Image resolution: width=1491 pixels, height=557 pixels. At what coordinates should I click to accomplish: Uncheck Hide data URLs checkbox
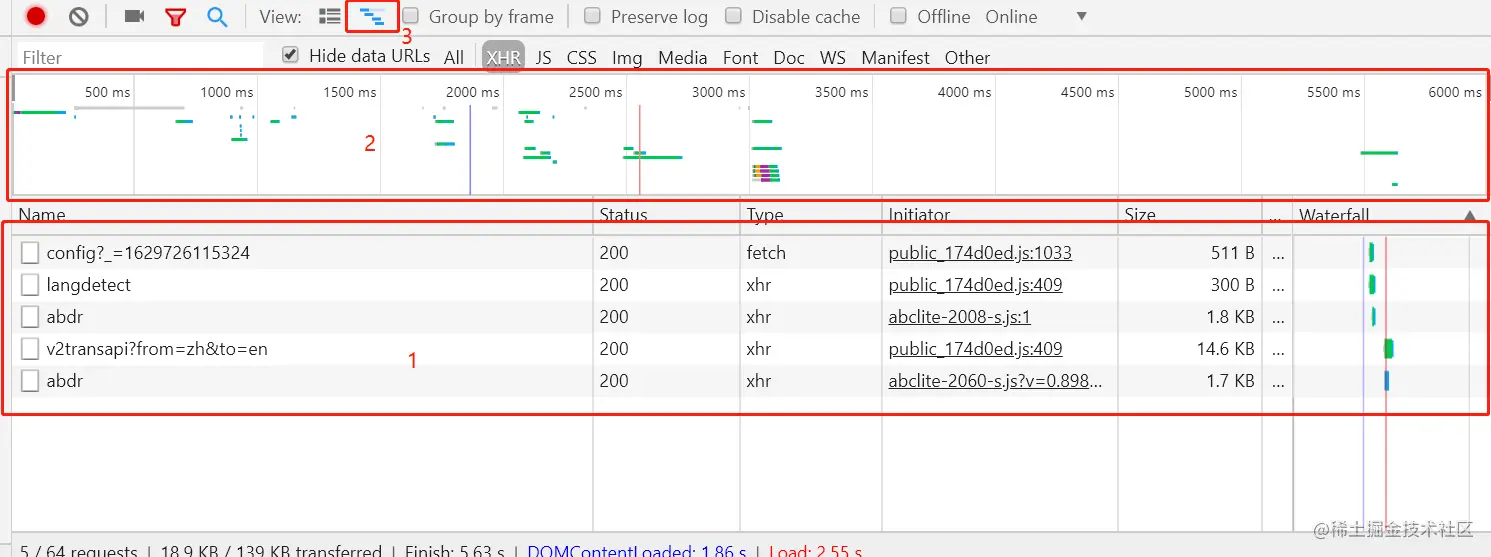pos(290,55)
